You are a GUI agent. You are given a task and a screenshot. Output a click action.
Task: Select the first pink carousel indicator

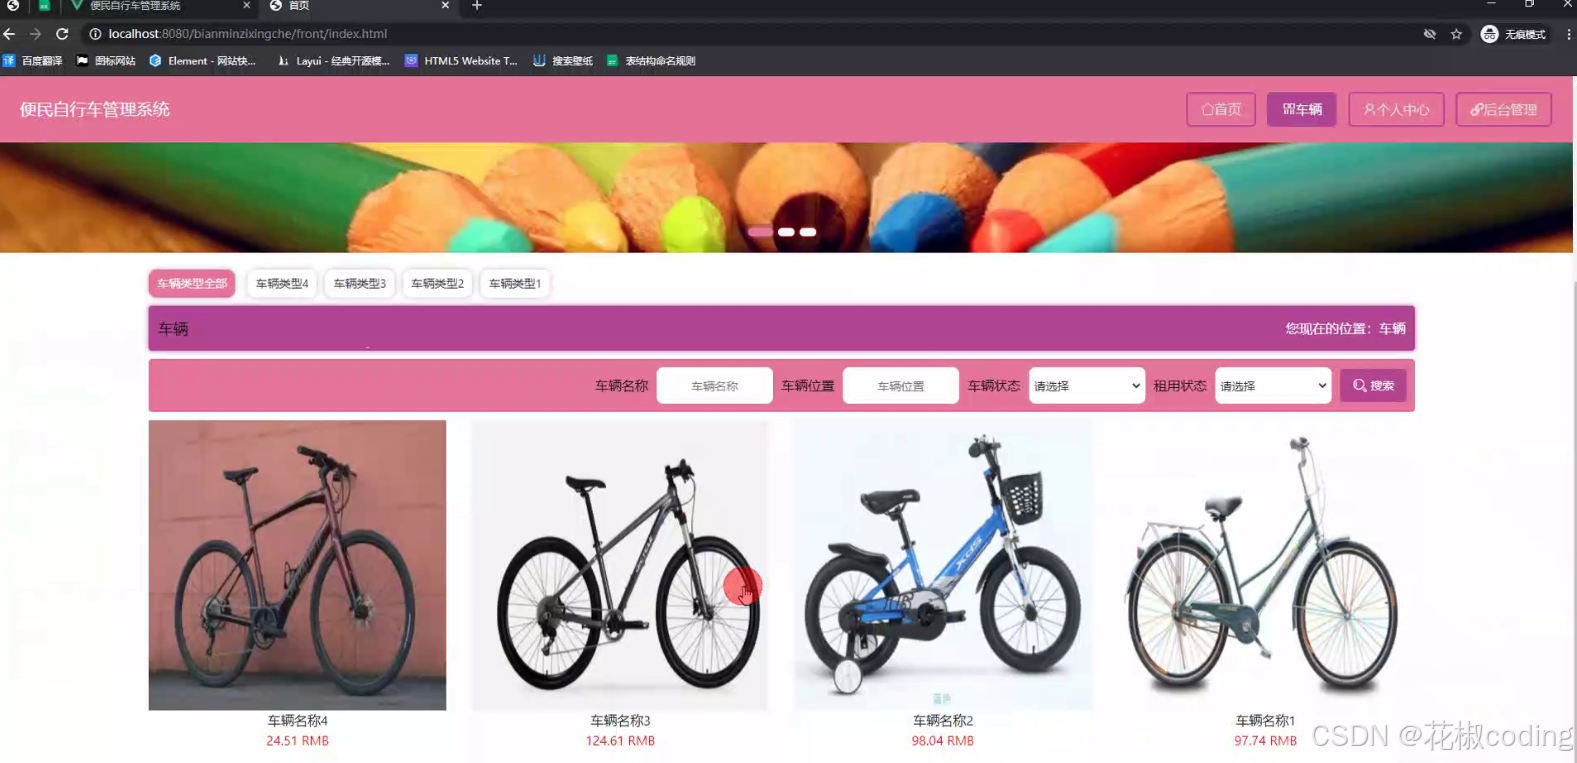(760, 232)
